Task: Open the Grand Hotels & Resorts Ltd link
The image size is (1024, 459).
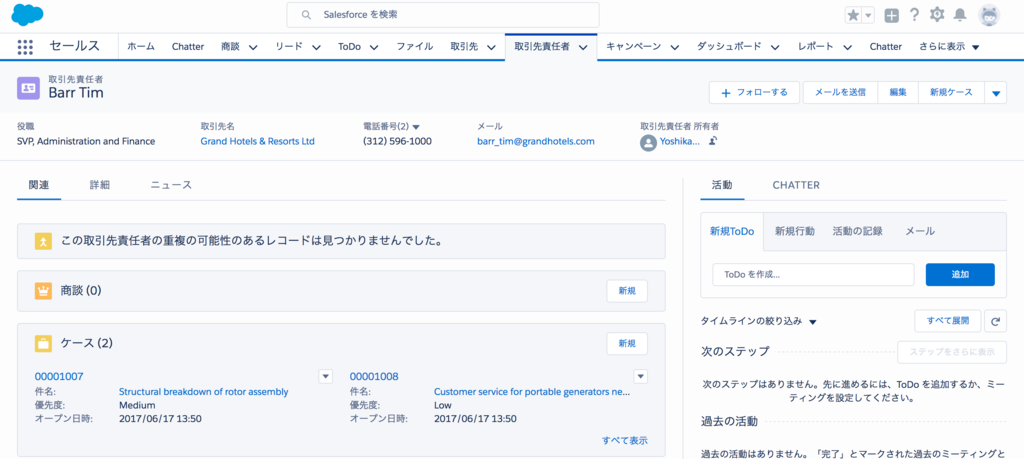Action: coord(257,141)
